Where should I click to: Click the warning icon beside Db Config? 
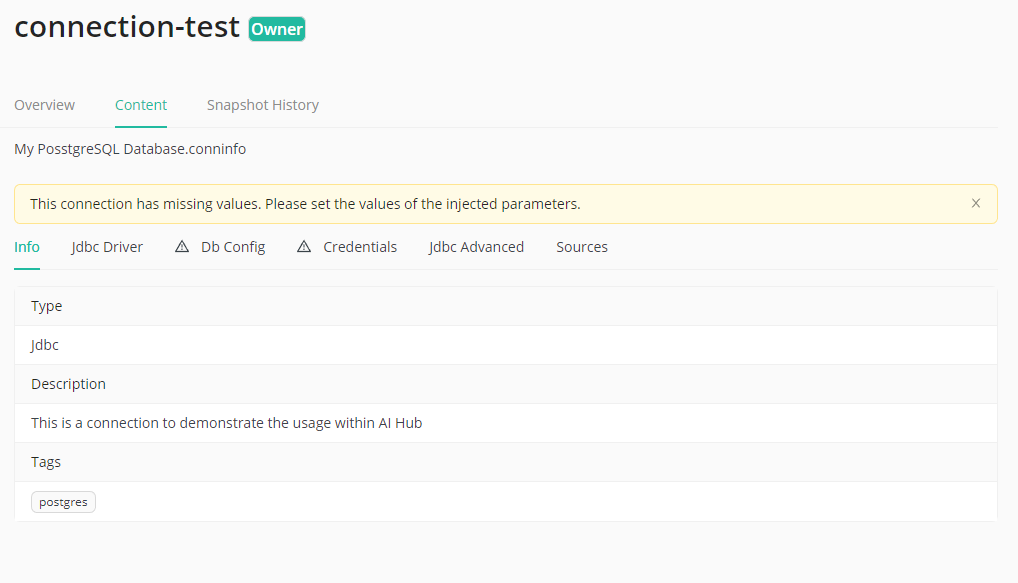182,247
